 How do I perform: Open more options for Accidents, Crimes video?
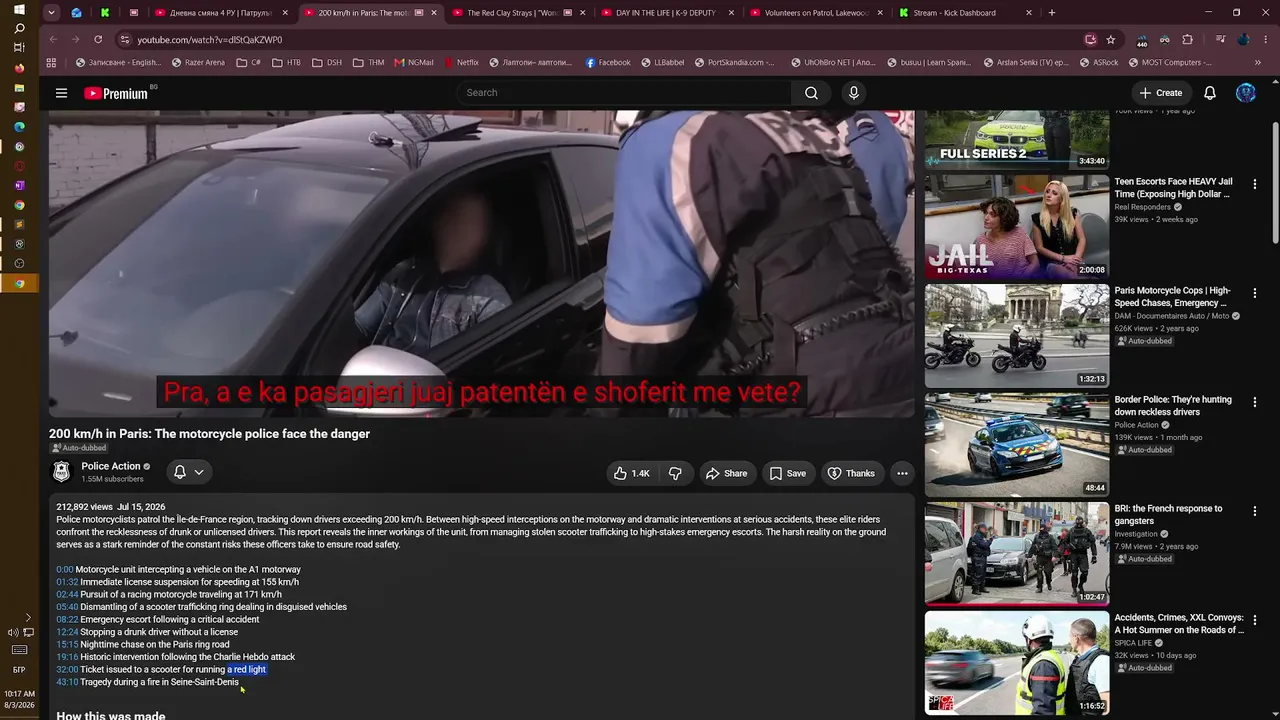[x=1255, y=620]
